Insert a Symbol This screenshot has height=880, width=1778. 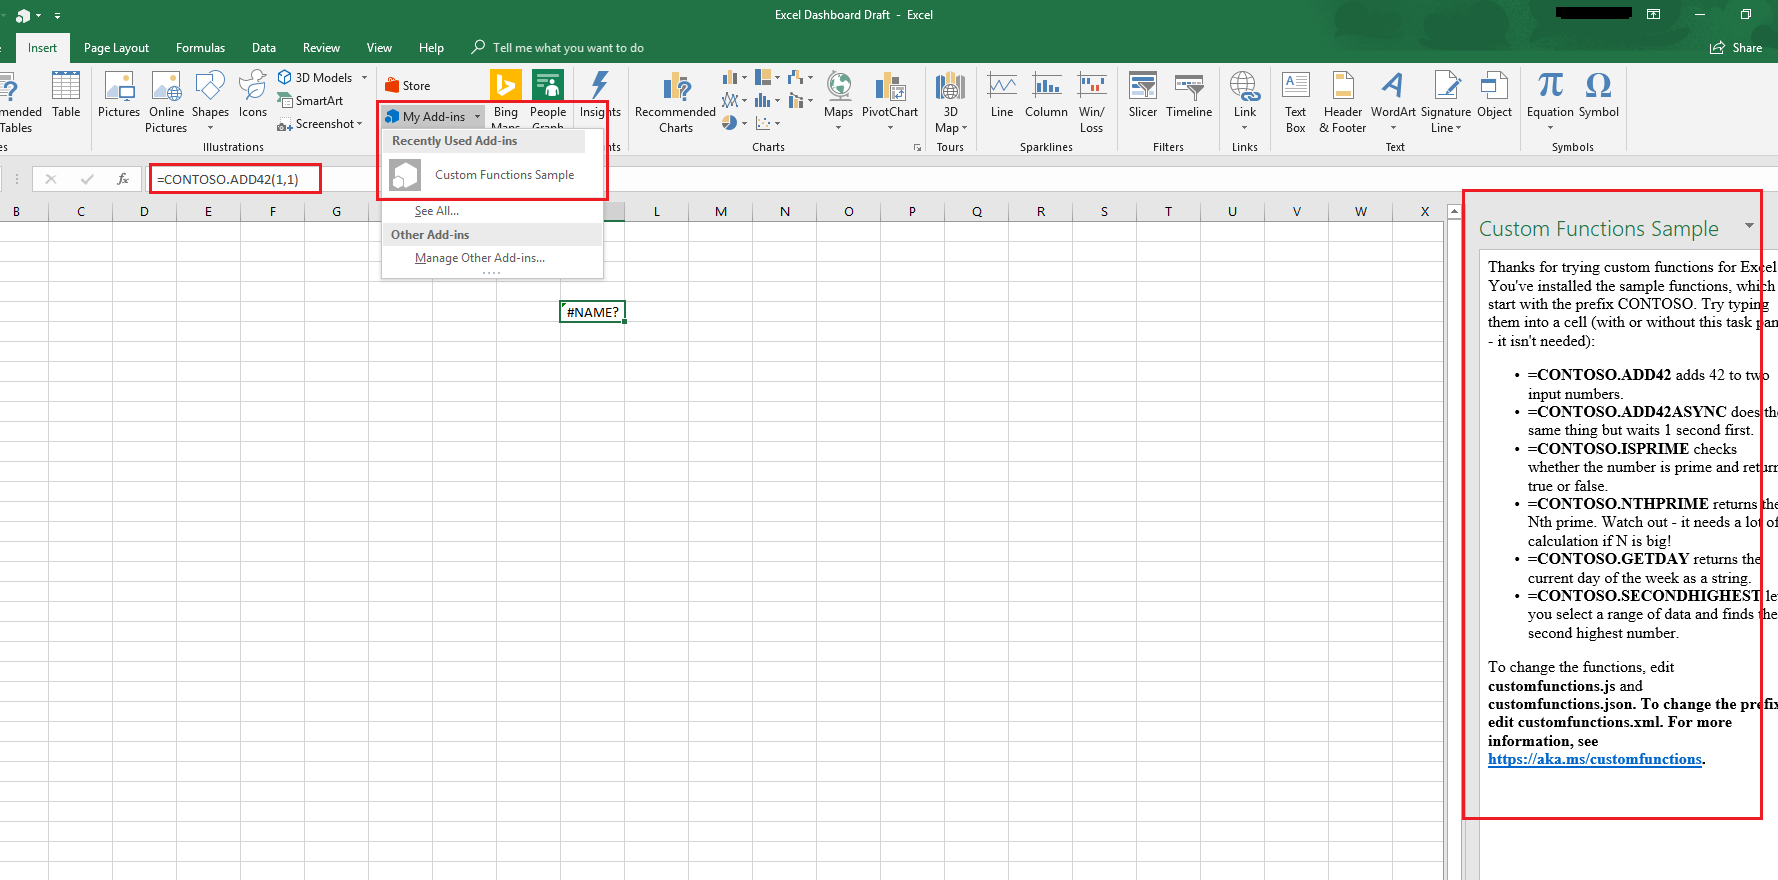[1599, 96]
